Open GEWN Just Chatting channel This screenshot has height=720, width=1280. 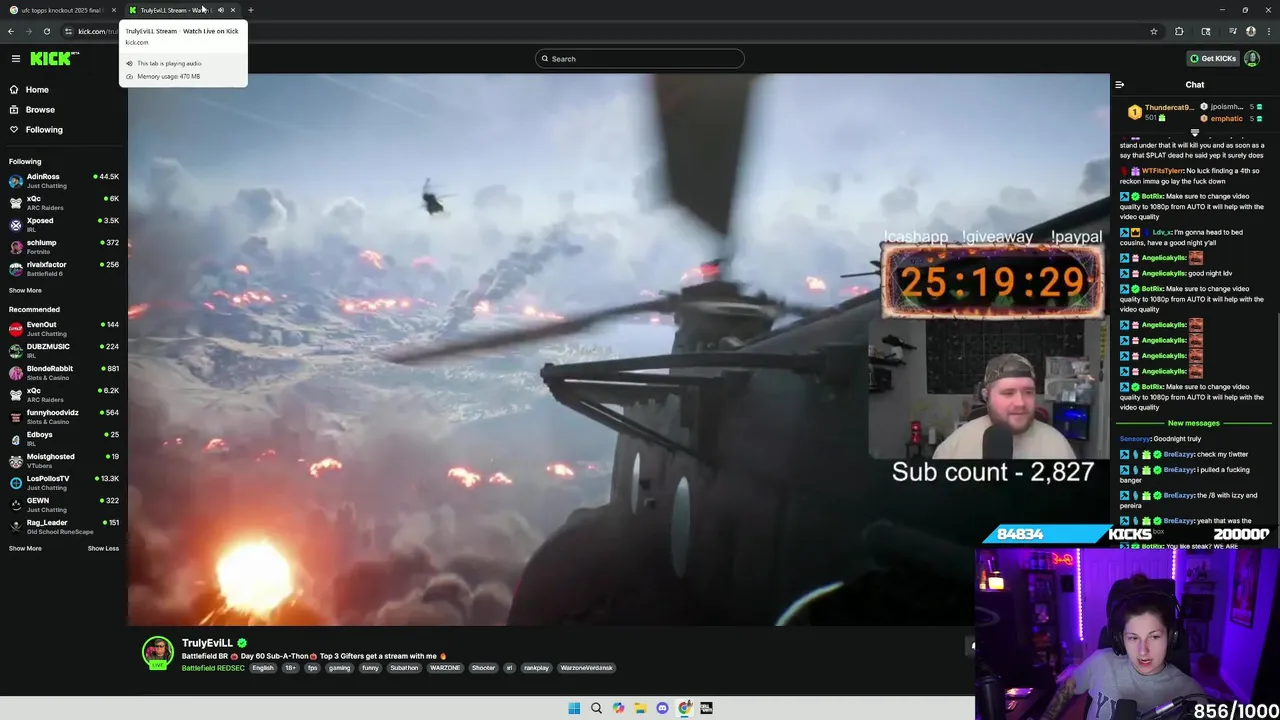coord(64,505)
